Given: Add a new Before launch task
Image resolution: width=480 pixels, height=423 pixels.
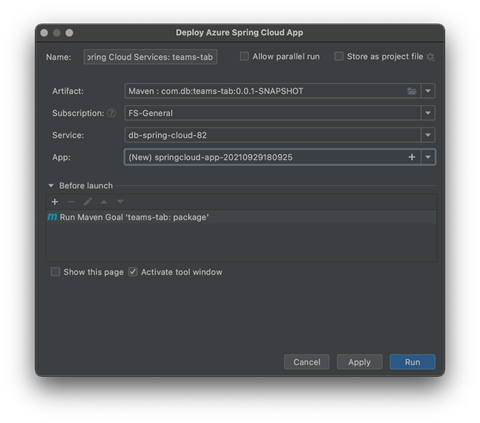Looking at the screenshot, I should tap(55, 202).
